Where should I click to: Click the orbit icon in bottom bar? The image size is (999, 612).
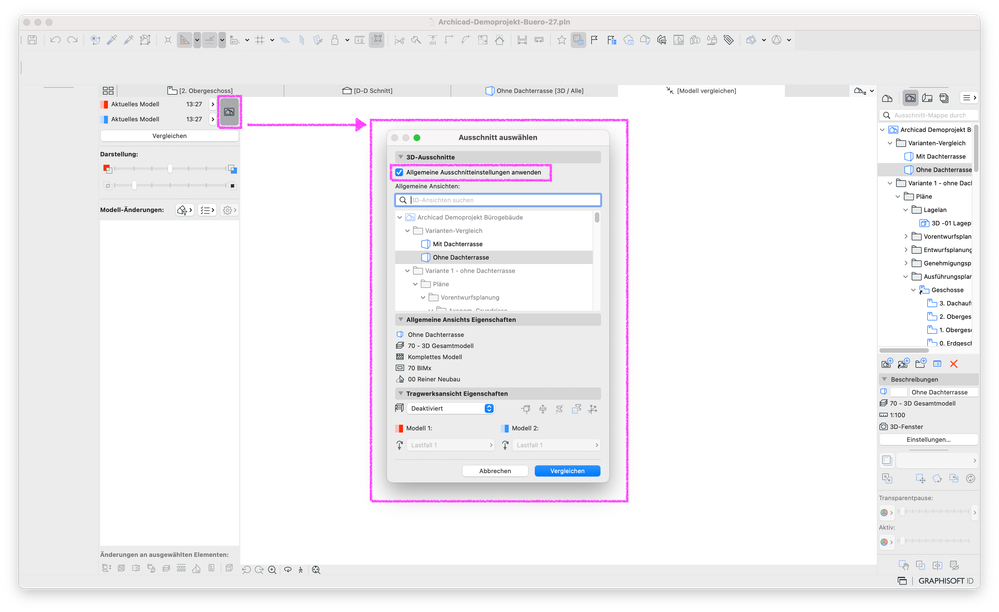point(288,570)
